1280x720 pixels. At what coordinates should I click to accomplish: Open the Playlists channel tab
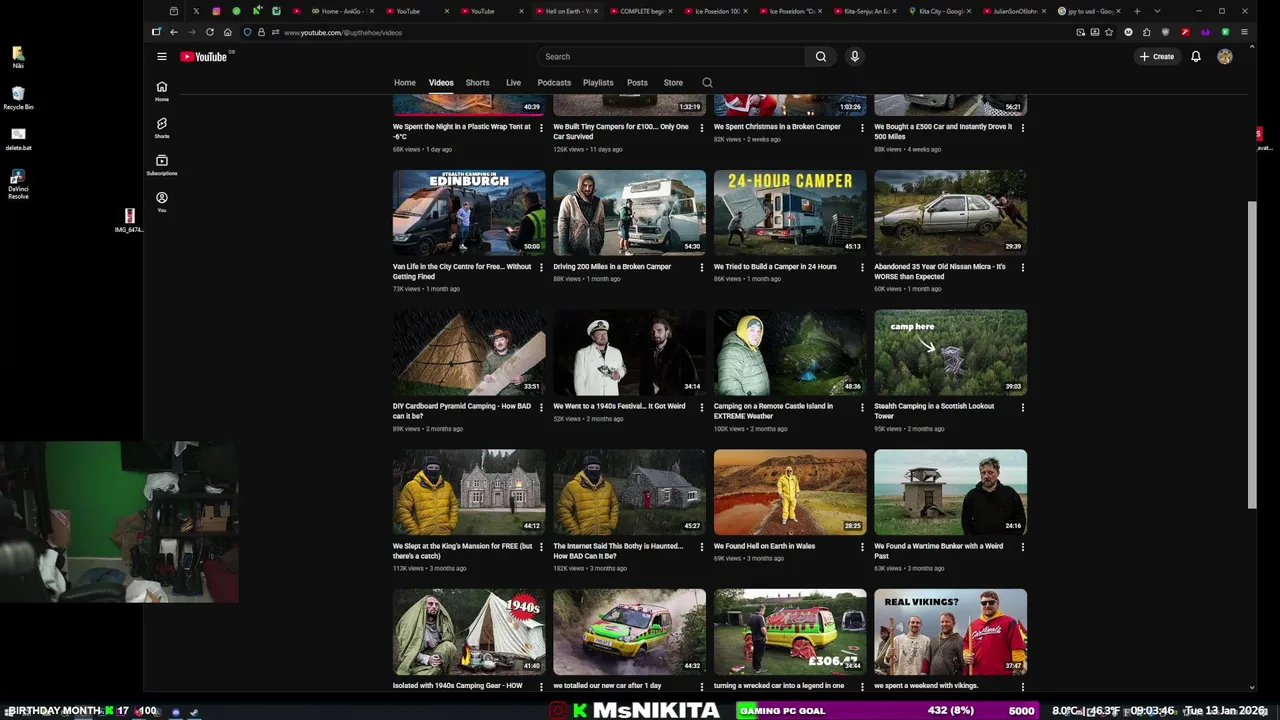pyautogui.click(x=598, y=83)
